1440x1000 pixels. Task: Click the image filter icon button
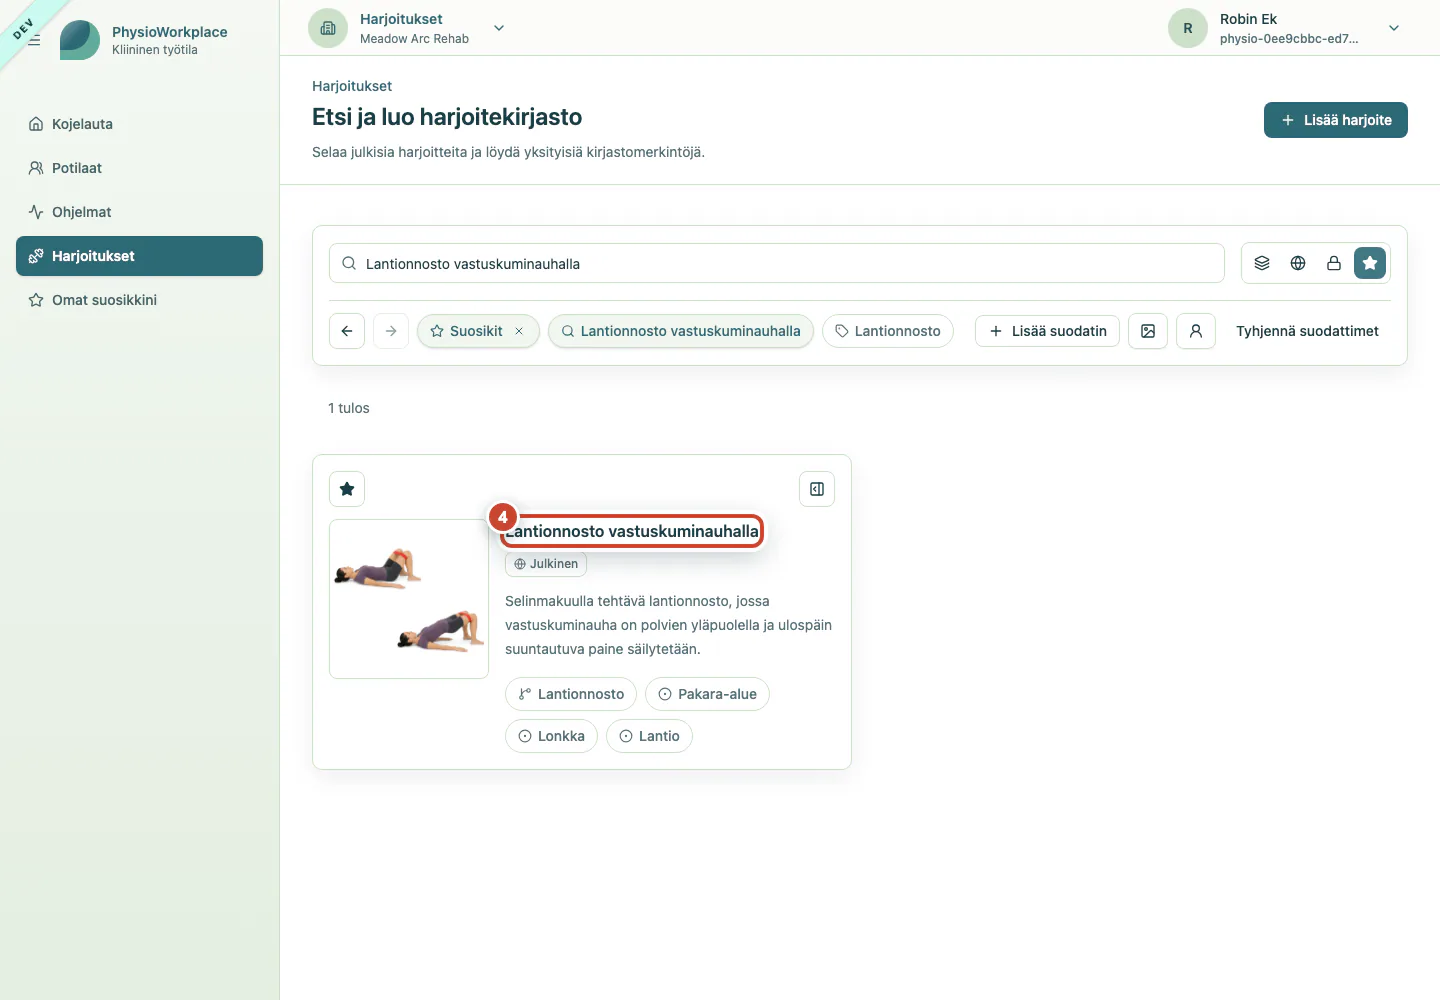coord(1148,331)
